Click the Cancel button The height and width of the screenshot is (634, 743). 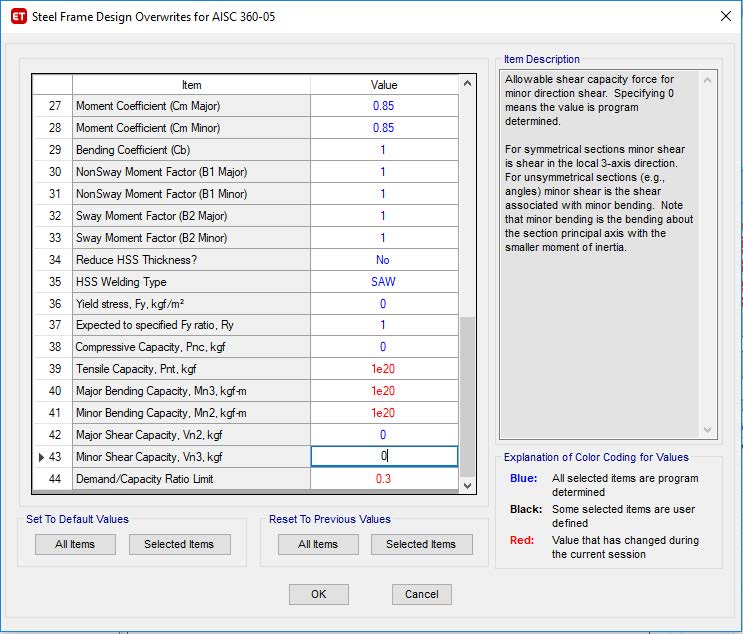pos(421,594)
